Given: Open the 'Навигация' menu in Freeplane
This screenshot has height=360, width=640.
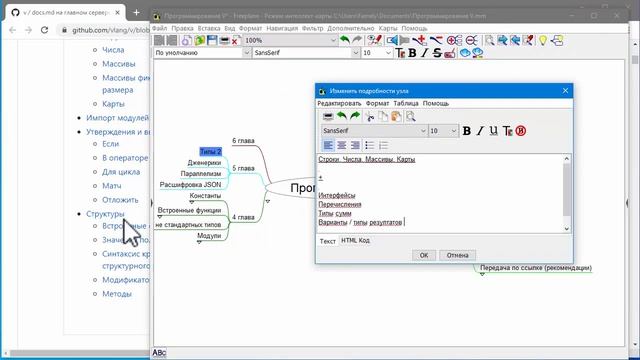Looking at the screenshot, I should tap(282, 29).
